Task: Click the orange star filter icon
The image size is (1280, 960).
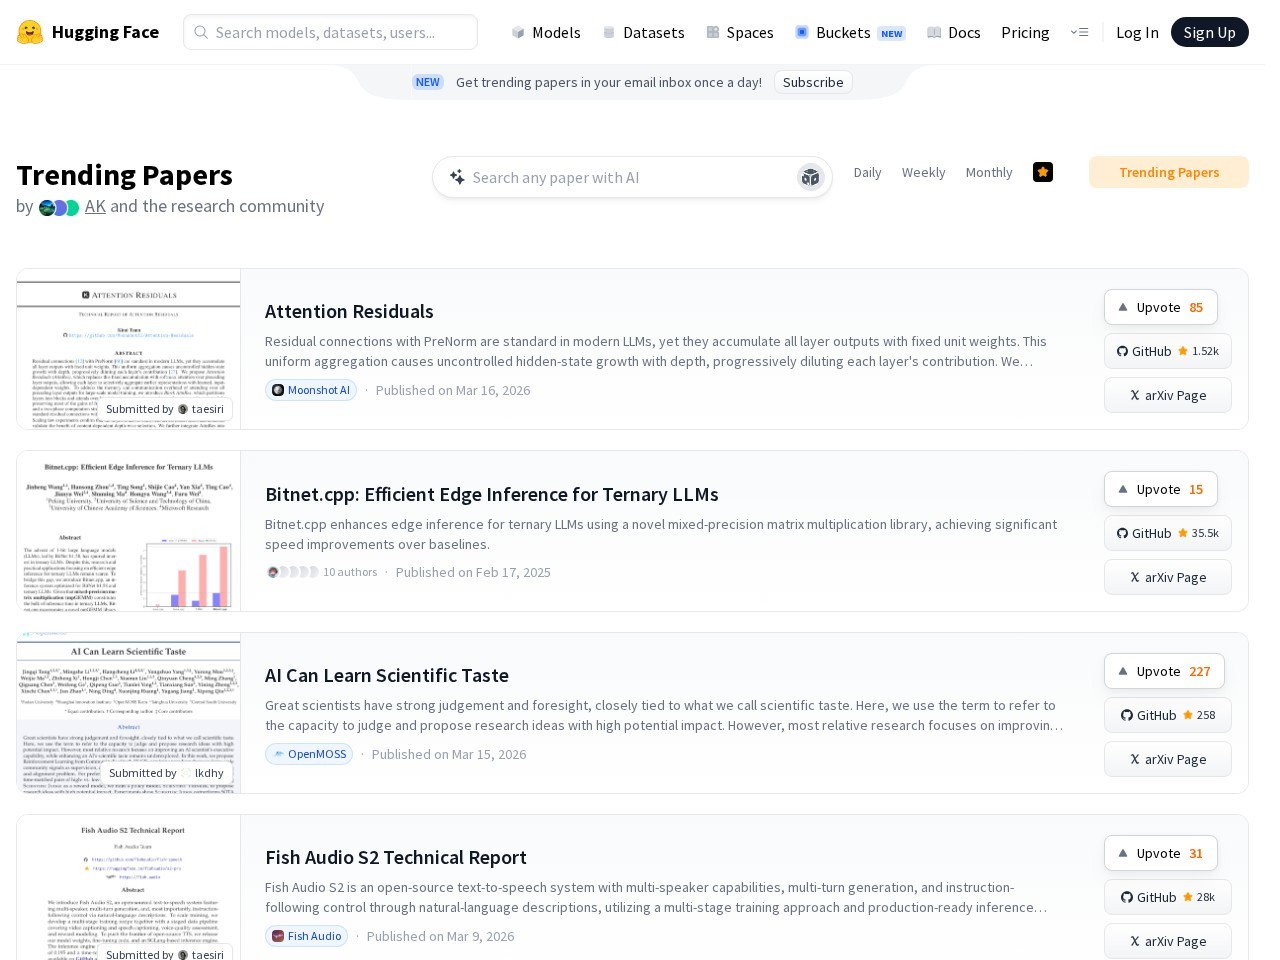Action: (x=1043, y=172)
